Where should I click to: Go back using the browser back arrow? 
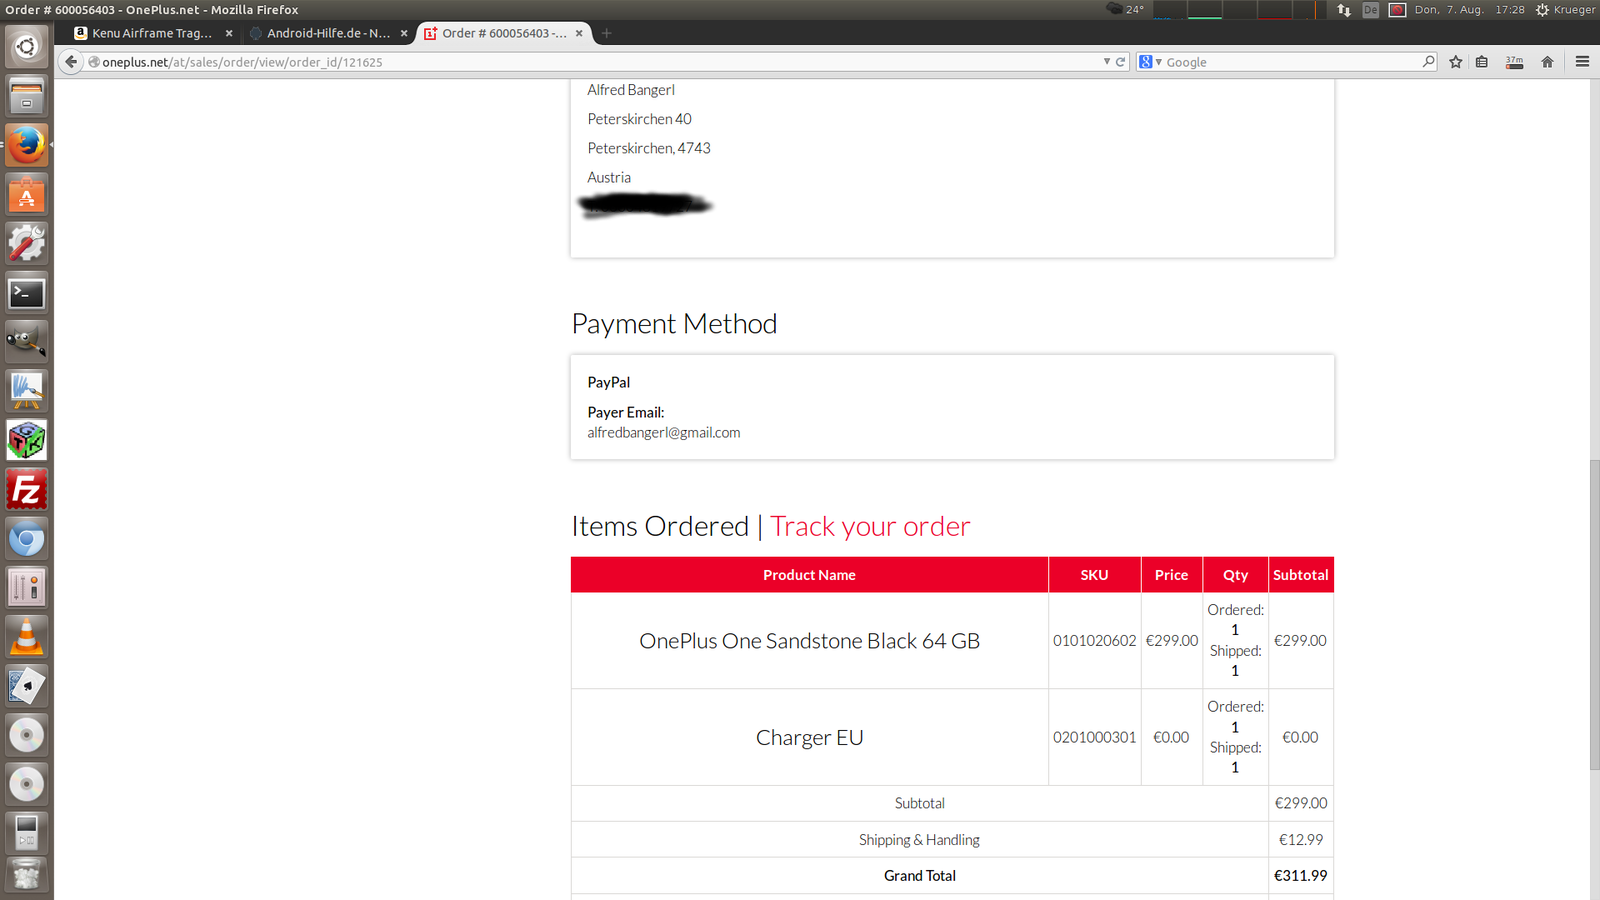click(71, 62)
